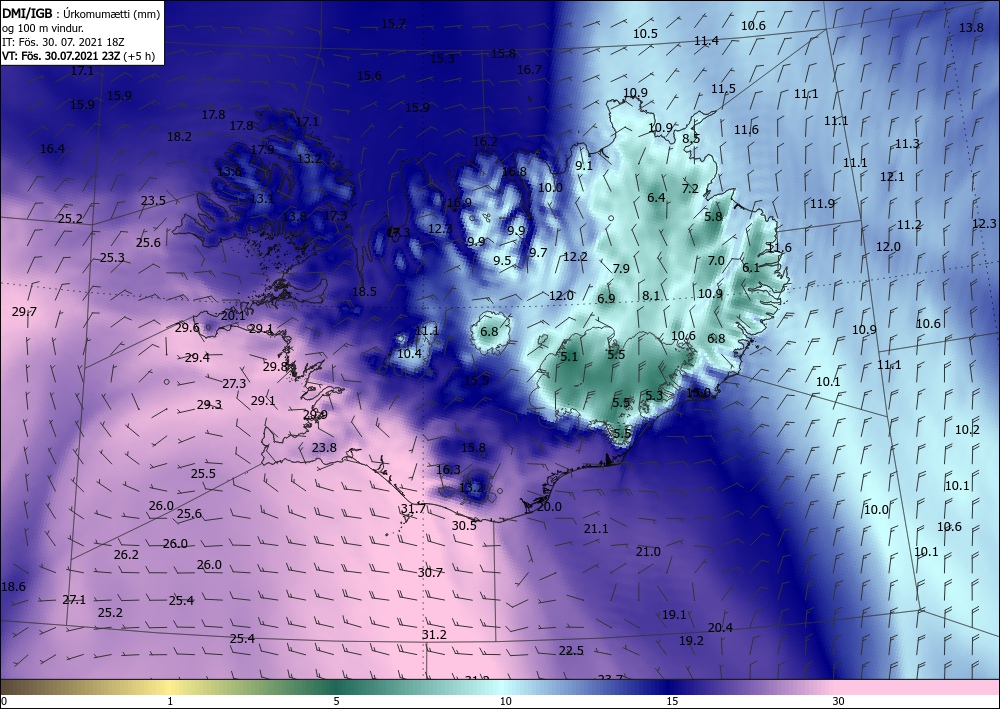The width and height of the screenshot is (1000, 709).
Task: Click the 7.9 value label
Action: point(621,268)
